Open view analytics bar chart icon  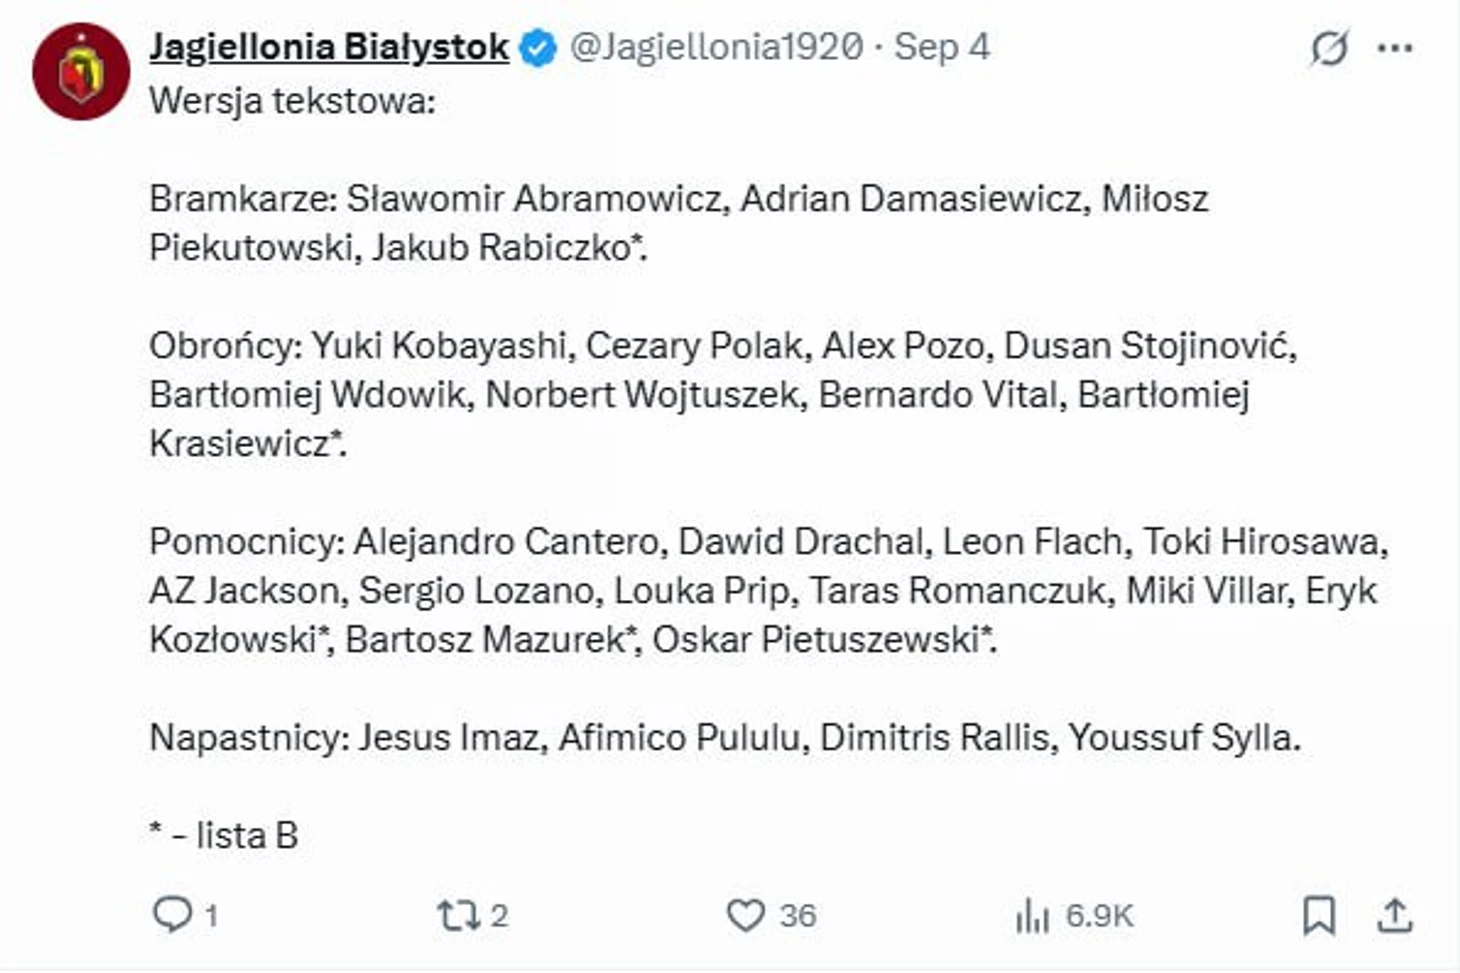(1032, 914)
